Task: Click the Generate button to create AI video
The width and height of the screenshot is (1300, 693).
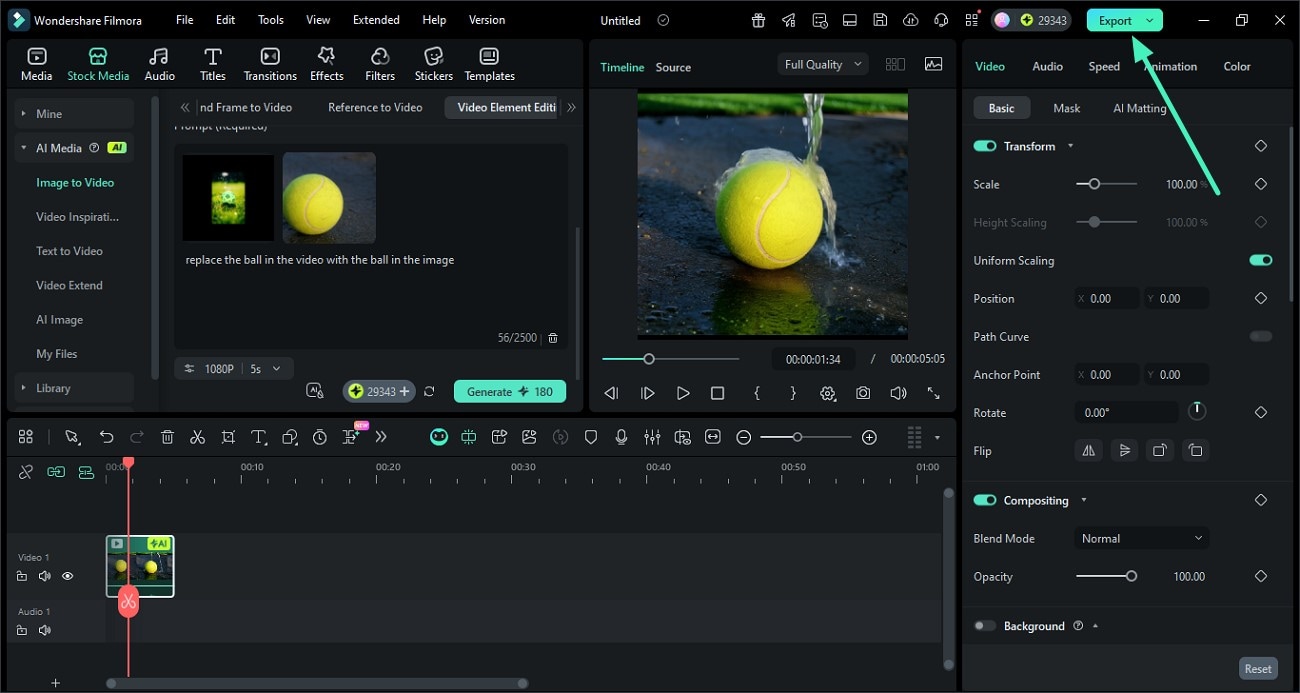Action: (x=510, y=391)
